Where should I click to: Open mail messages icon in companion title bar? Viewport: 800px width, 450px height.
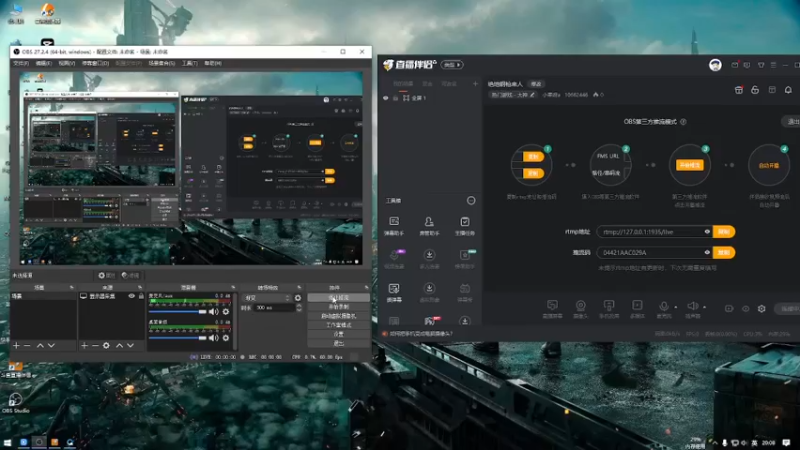[x=735, y=65]
